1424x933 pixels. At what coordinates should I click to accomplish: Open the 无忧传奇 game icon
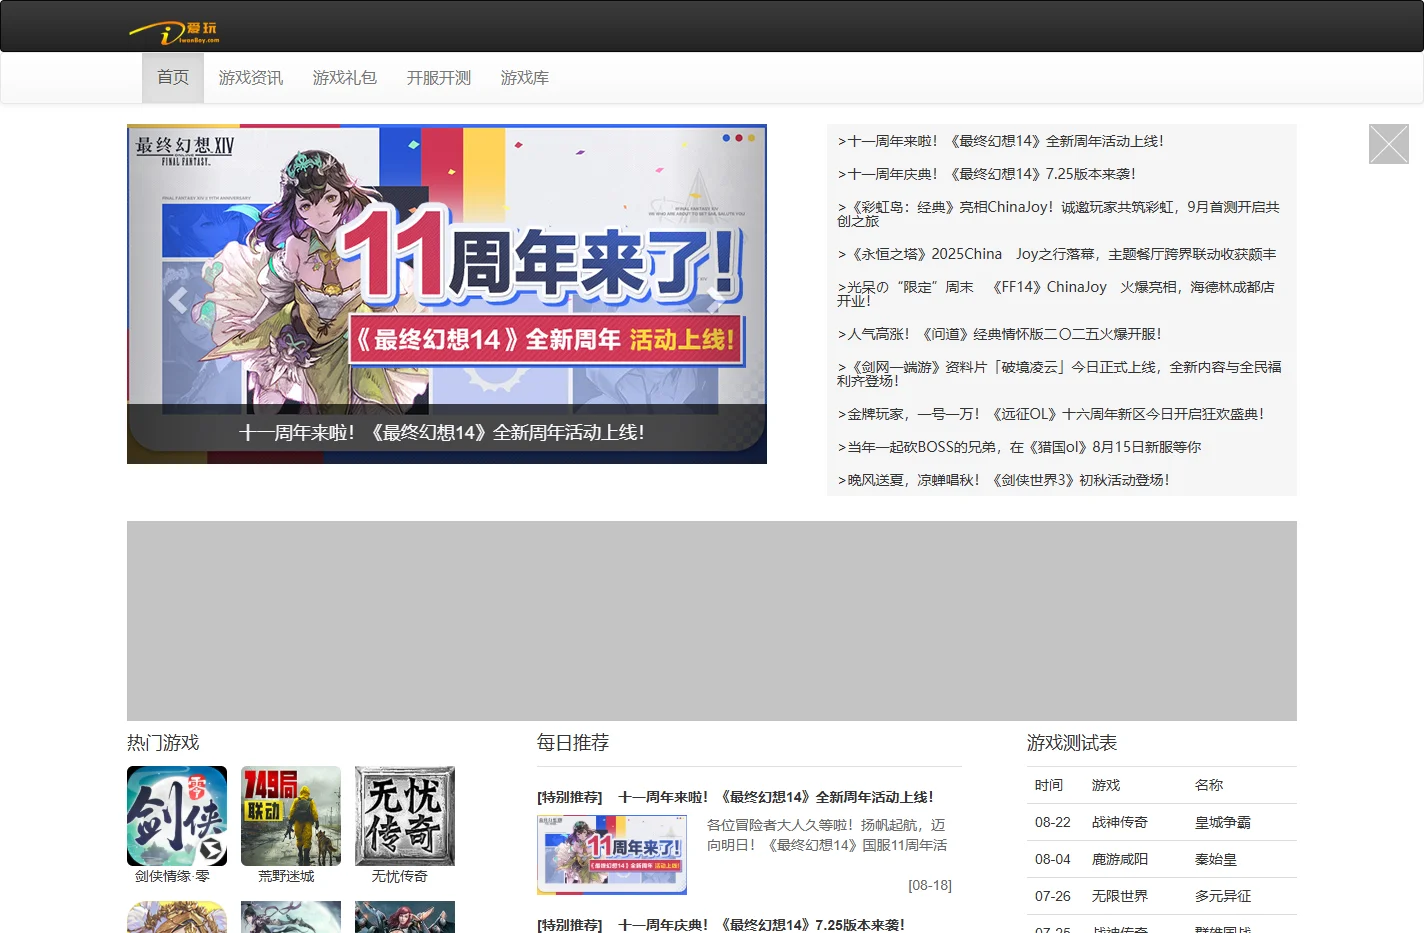405,816
